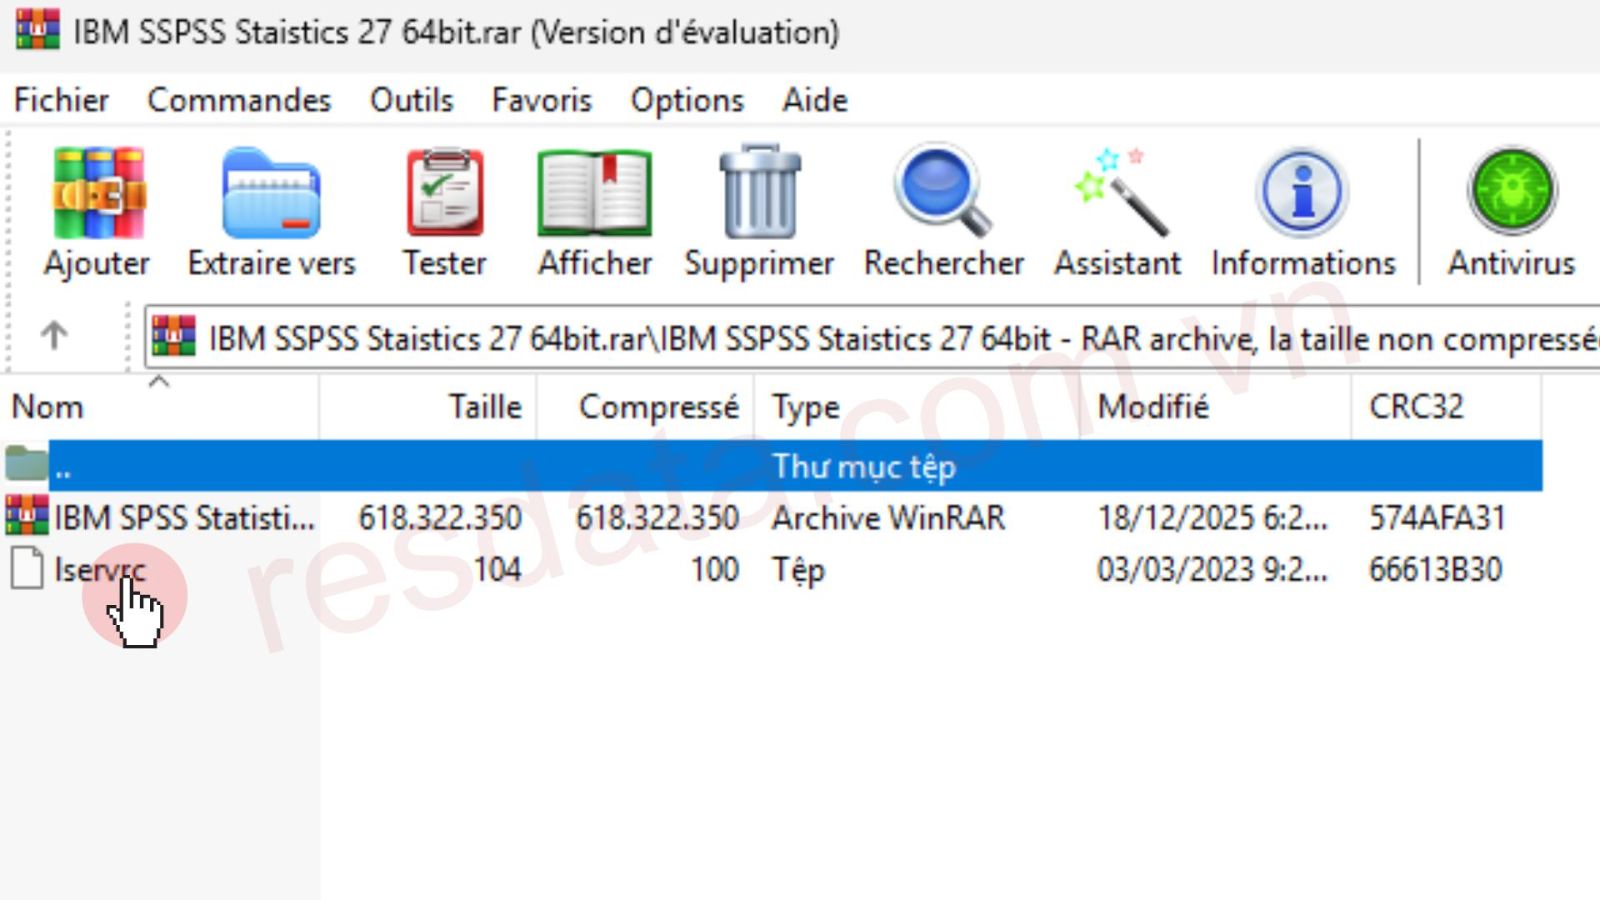
Task: Run the Tester archive check icon
Action: pyautogui.click(x=445, y=194)
